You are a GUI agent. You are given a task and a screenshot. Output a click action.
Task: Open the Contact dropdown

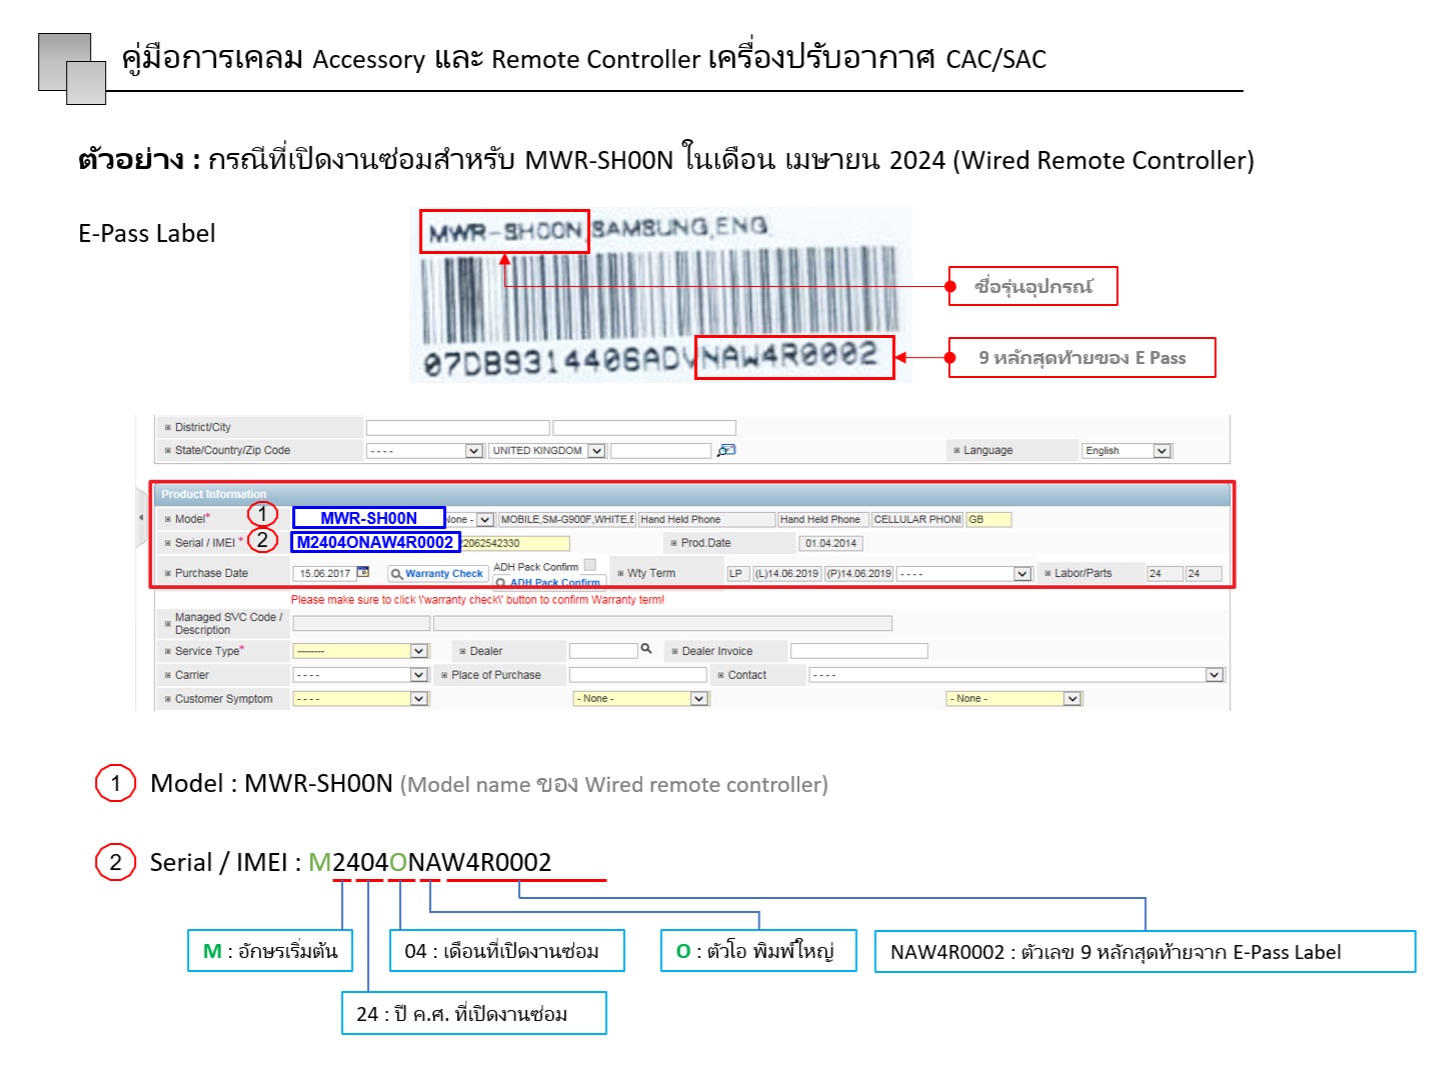1016,675
